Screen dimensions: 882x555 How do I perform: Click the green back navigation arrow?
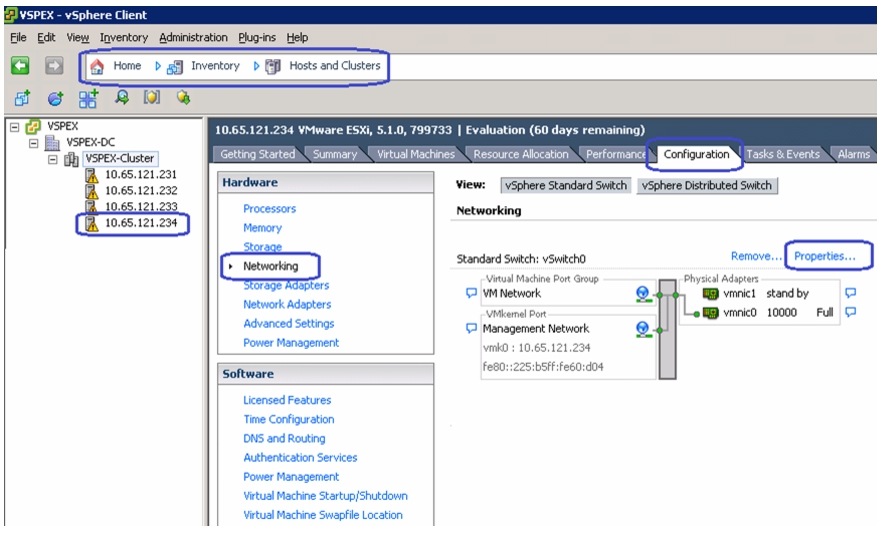(20, 66)
